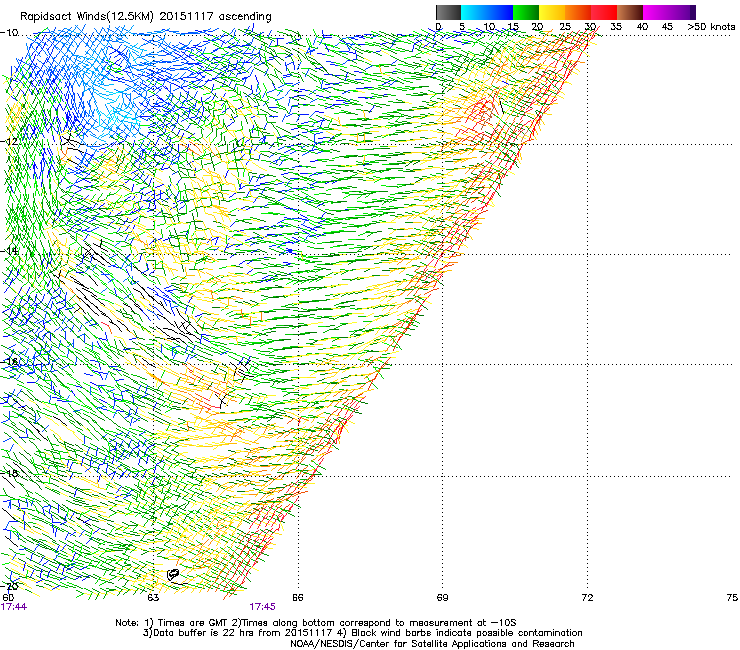Viewport: 740px width, 650px height.
Task: Click the yellow 20-25 knots legend swatch
Action: click(552, 12)
